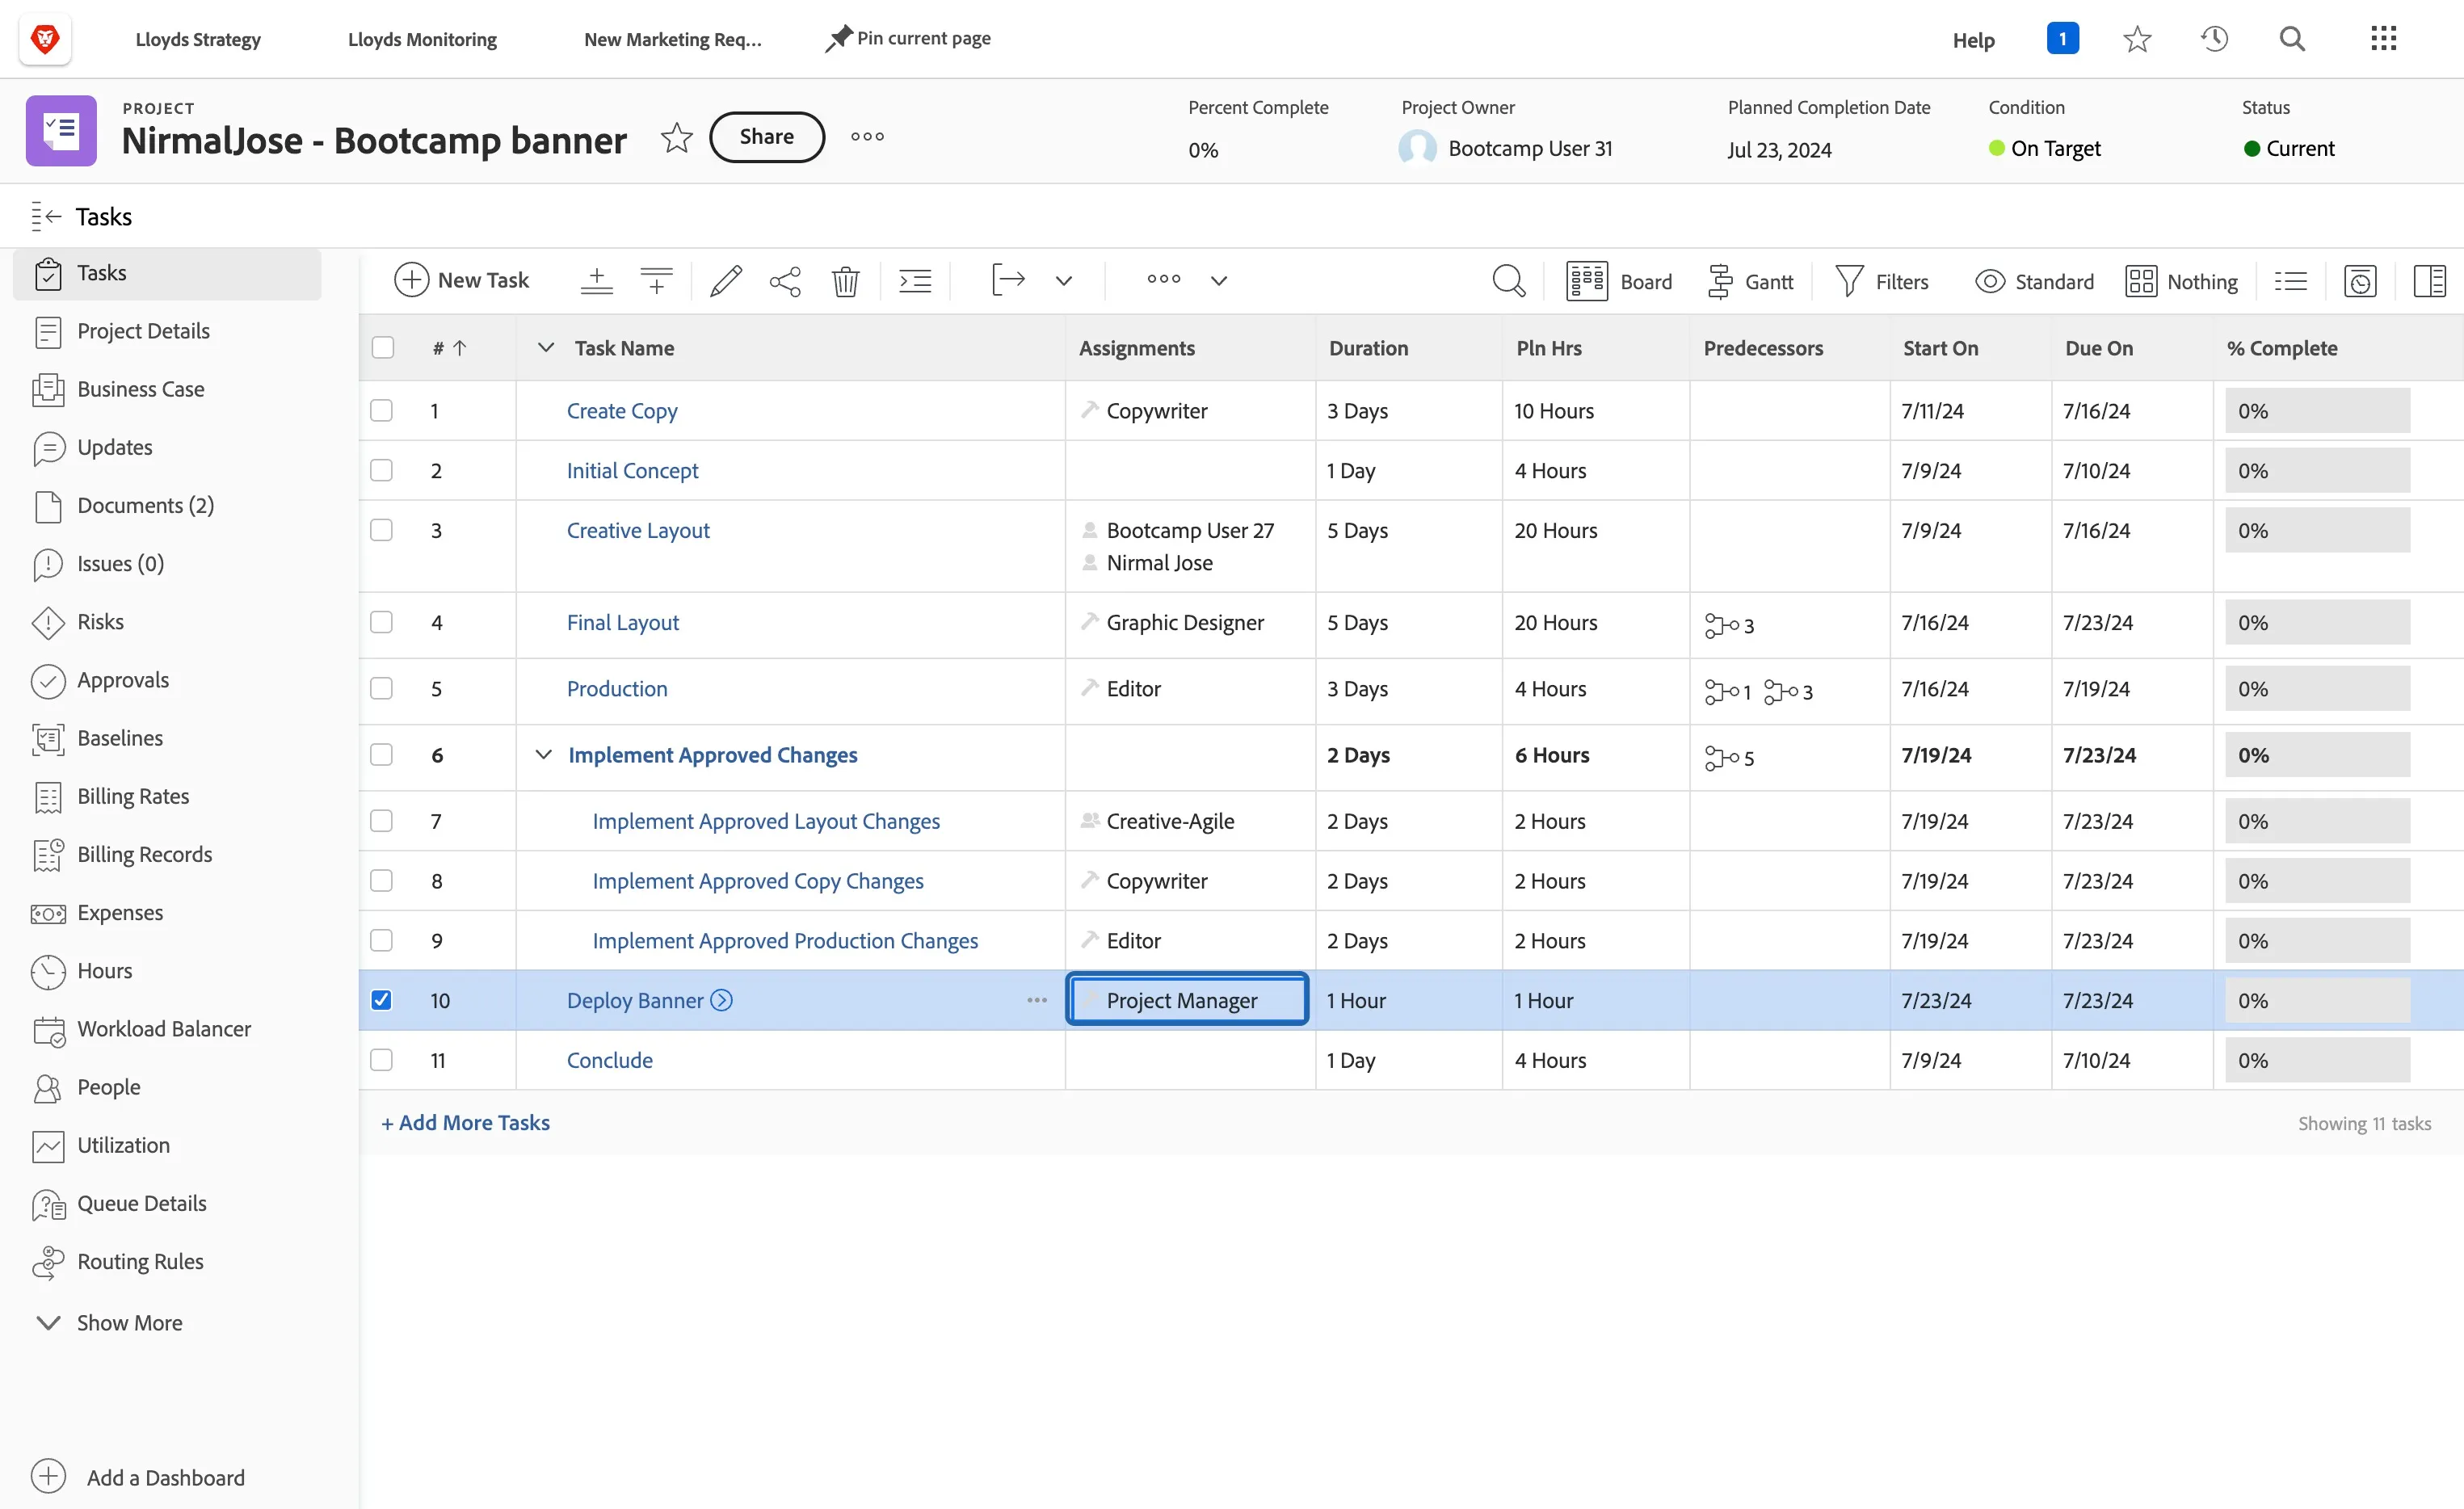Insert task above icon

(596, 281)
